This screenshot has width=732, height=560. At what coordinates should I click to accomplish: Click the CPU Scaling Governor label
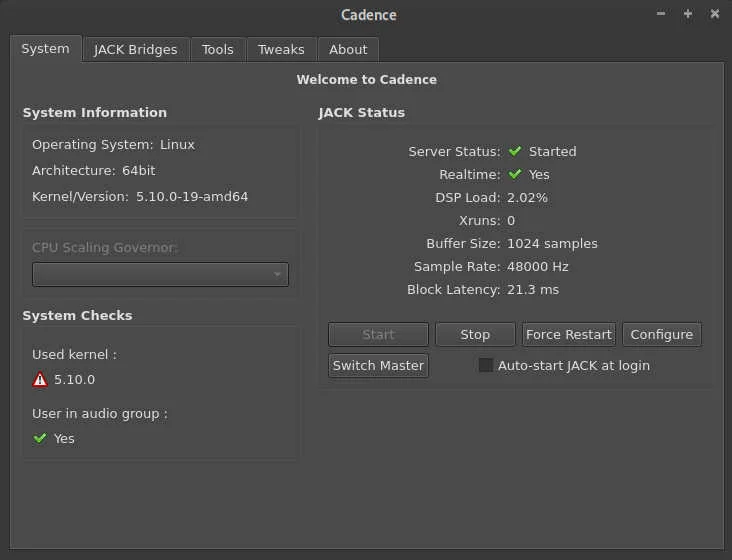pos(105,247)
